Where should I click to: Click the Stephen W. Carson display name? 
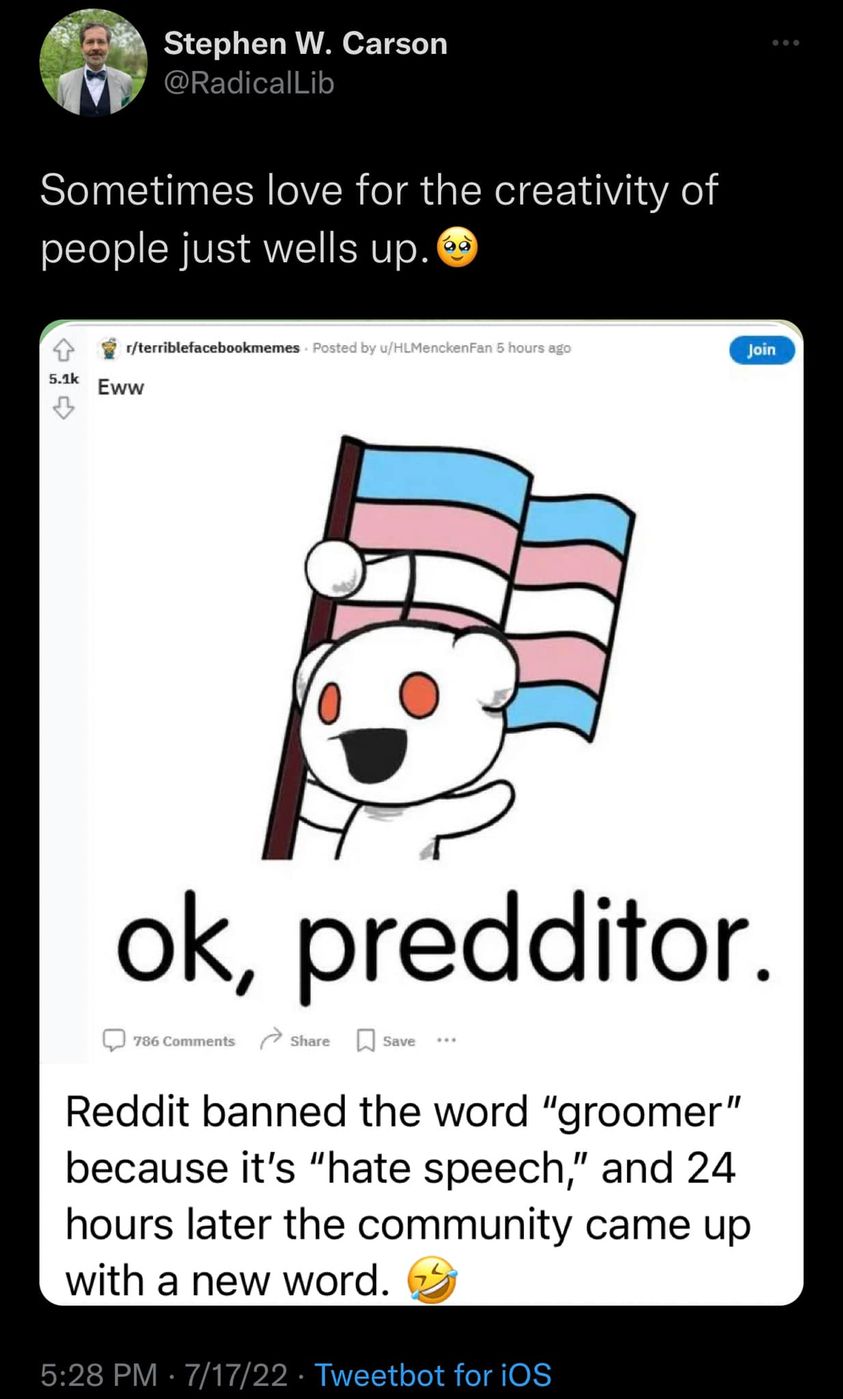click(x=305, y=43)
